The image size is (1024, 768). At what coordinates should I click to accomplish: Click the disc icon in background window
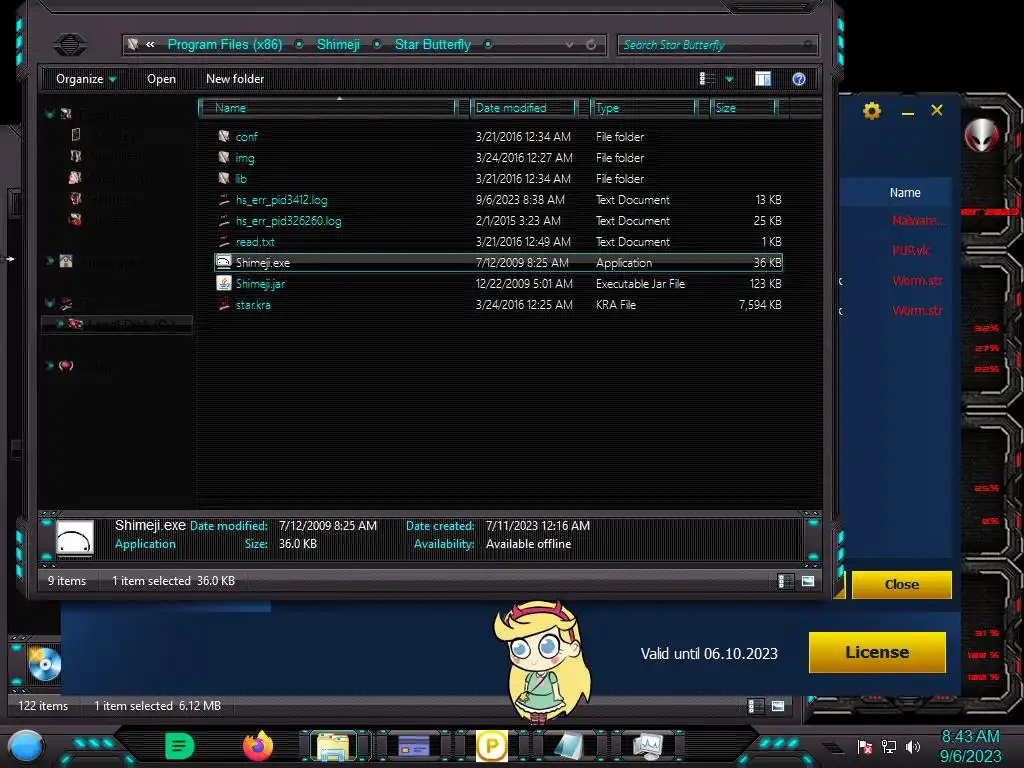point(44,664)
